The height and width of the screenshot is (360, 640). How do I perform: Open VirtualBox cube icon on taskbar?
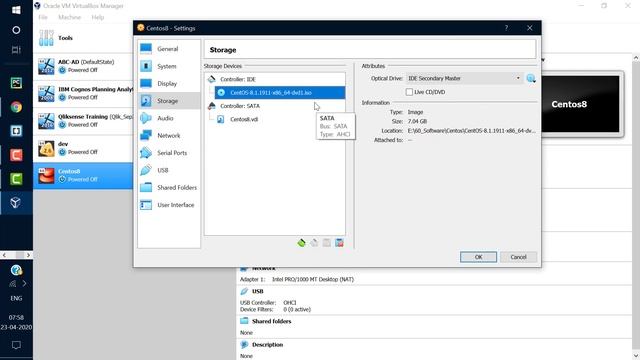16,202
